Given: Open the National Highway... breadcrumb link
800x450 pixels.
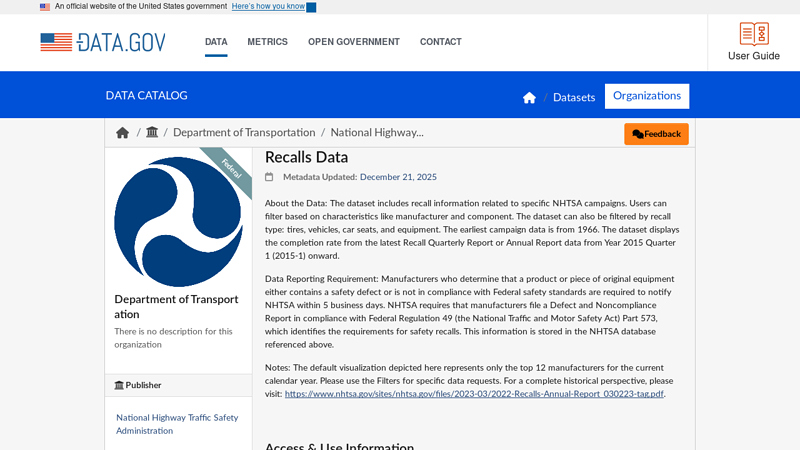Looking at the screenshot, I should click(377, 132).
